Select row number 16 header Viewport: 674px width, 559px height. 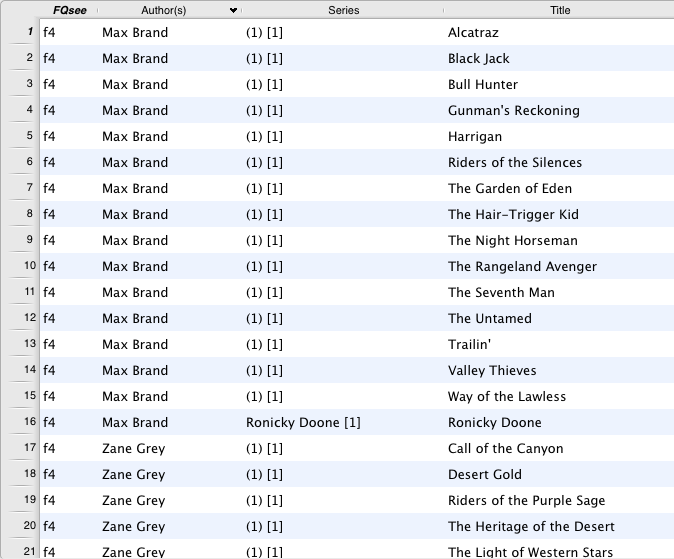20,422
